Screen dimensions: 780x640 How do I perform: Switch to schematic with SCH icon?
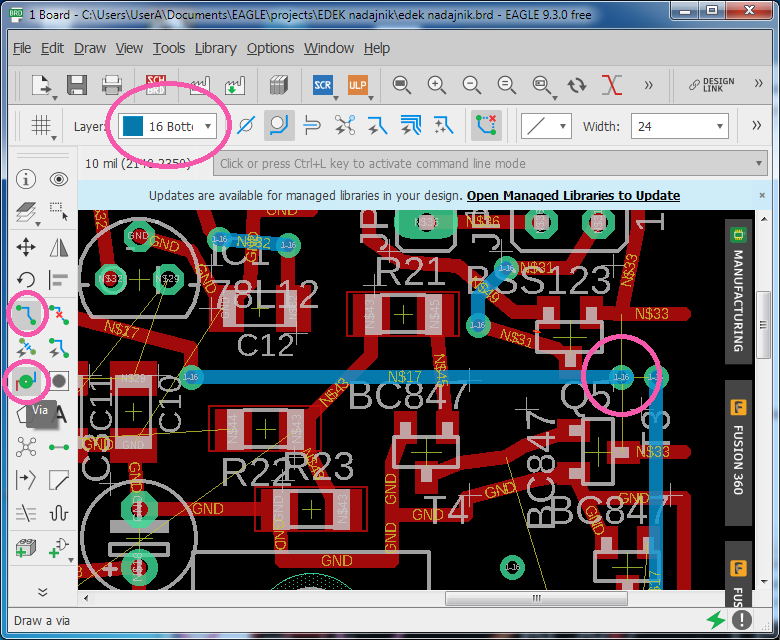(157, 85)
